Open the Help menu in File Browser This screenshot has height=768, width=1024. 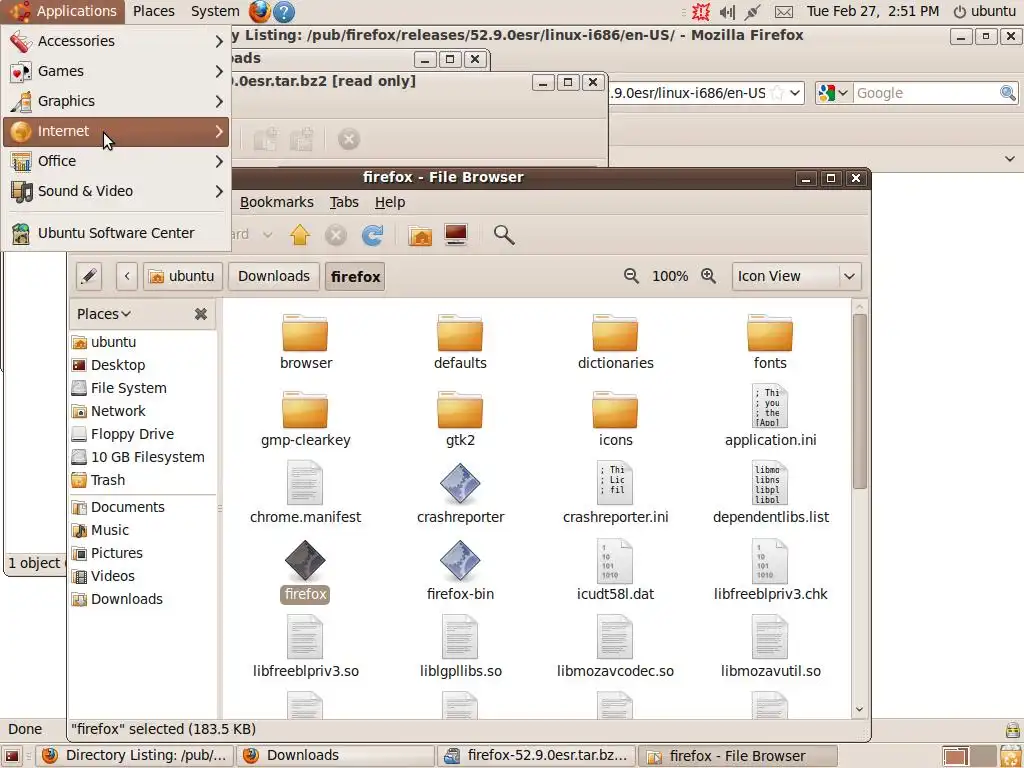pyautogui.click(x=390, y=202)
